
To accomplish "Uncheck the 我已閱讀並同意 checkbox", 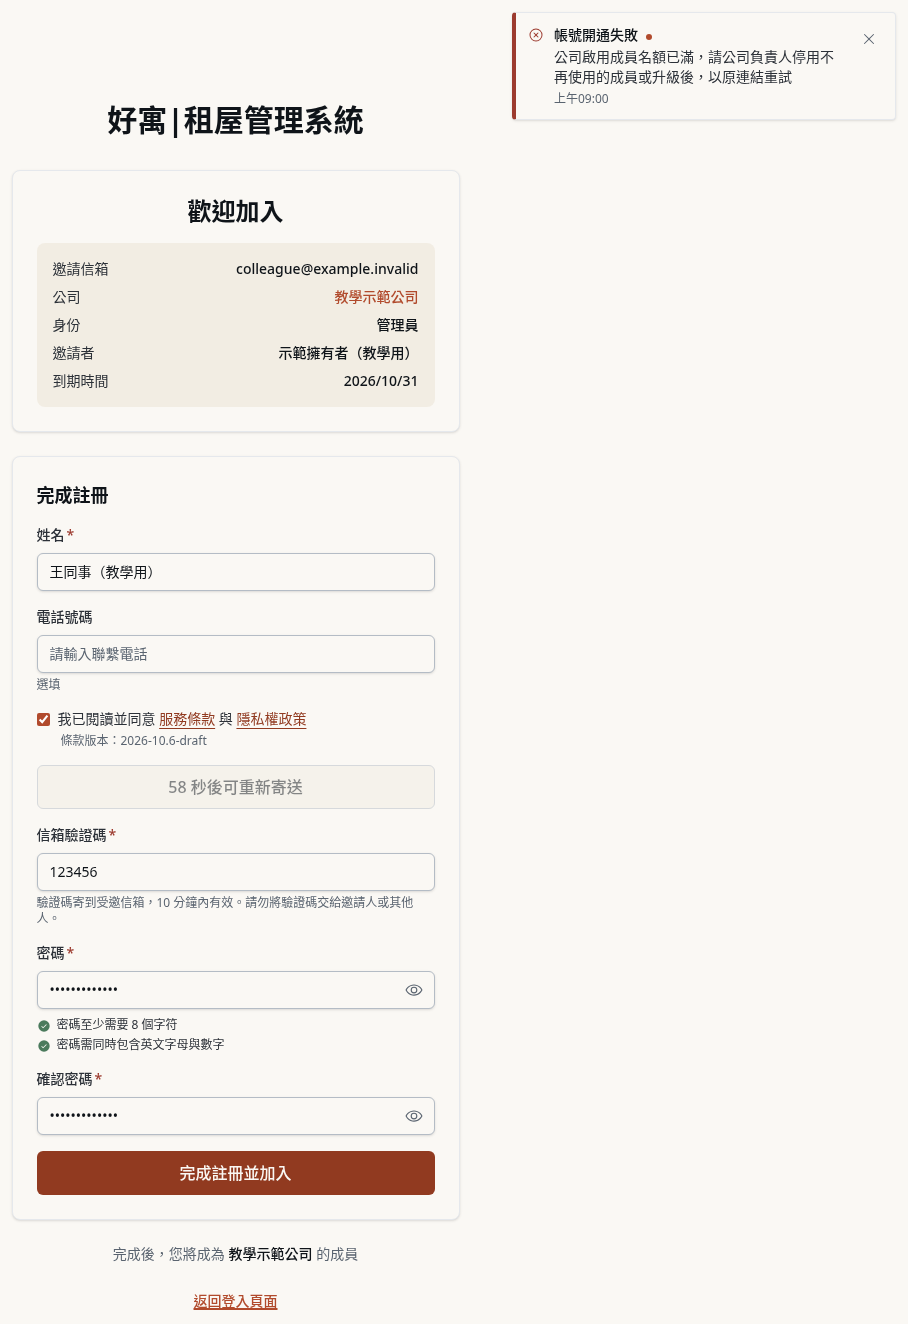I will coord(44,719).
